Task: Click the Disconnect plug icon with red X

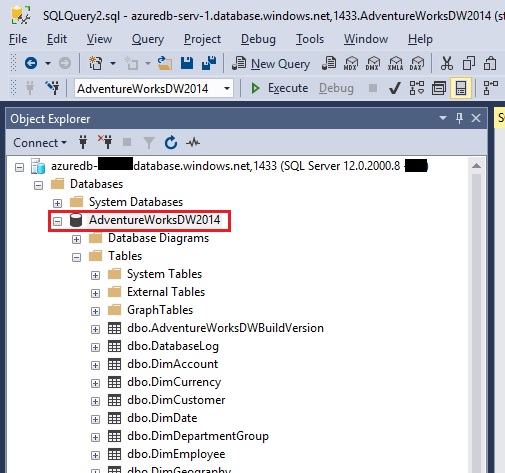Action: tap(105, 142)
